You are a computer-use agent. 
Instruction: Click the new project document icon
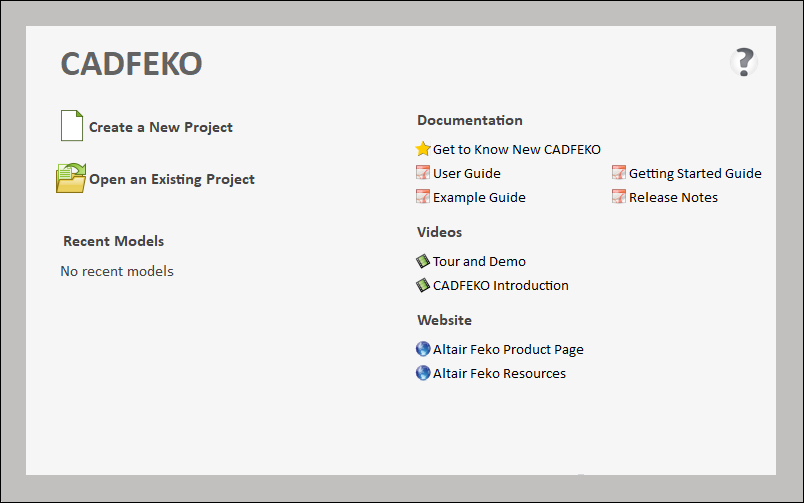click(x=72, y=126)
